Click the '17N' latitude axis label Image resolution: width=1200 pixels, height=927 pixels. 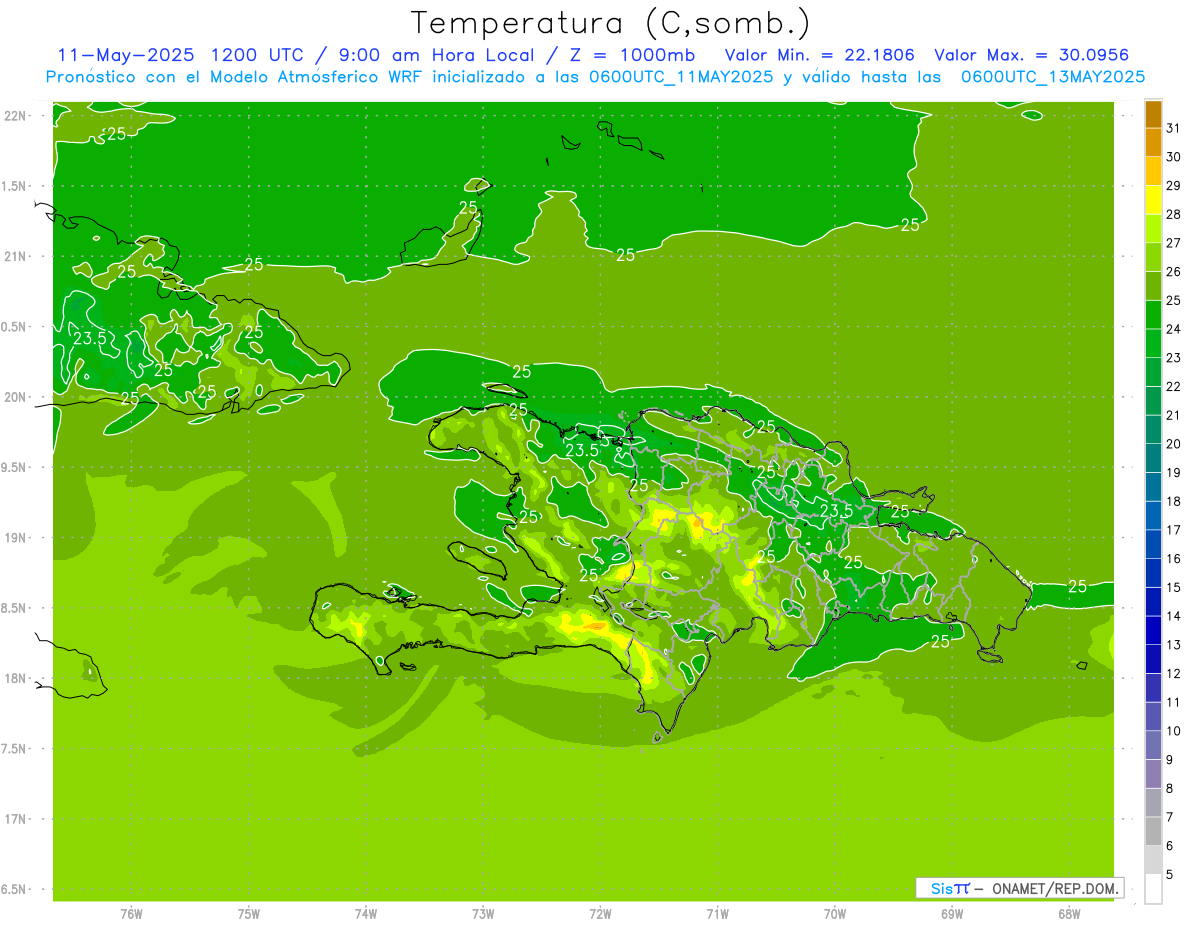[x=17, y=819]
